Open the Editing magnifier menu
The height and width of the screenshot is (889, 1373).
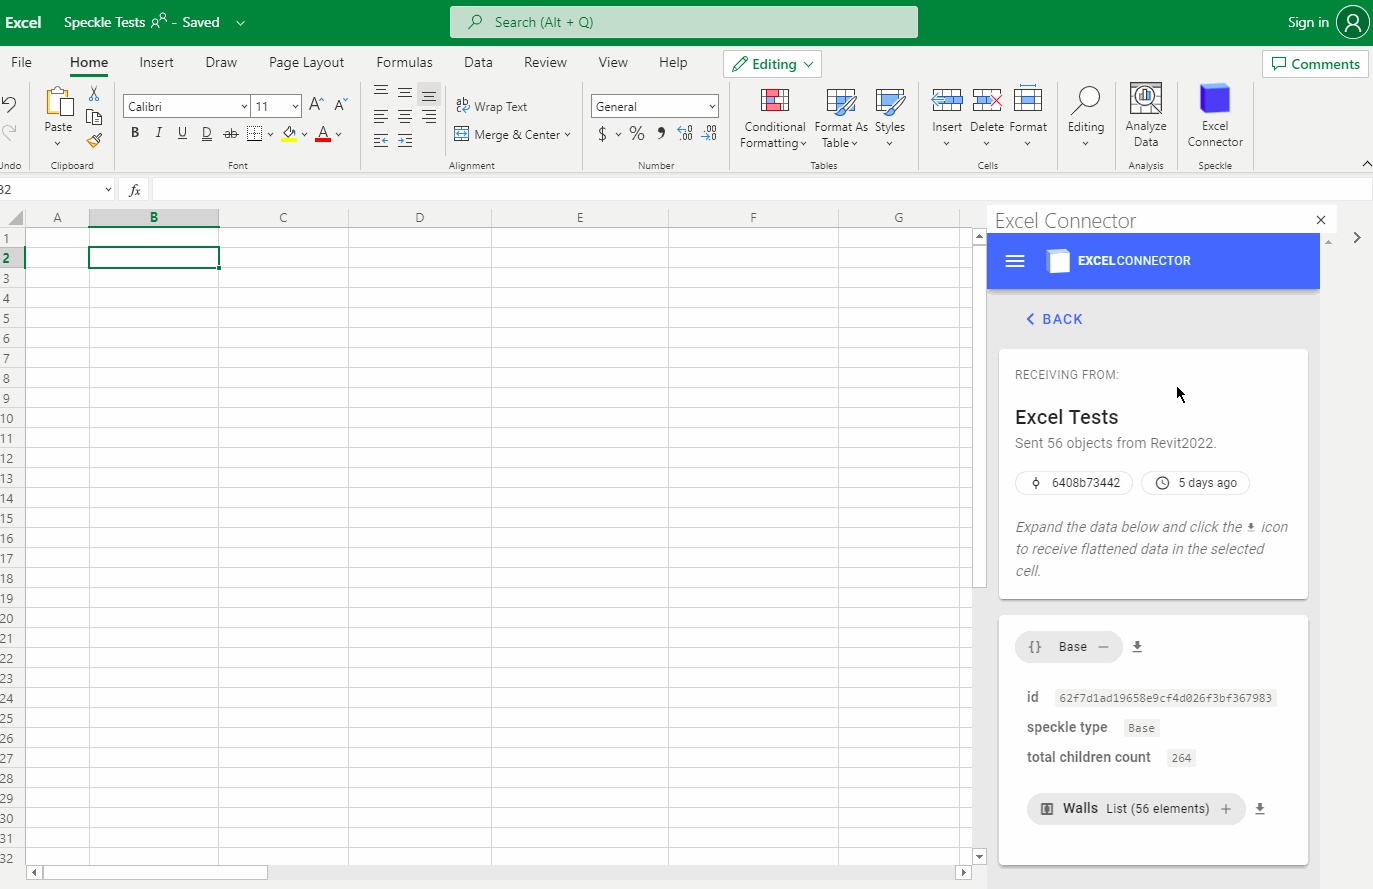[x=1085, y=117]
